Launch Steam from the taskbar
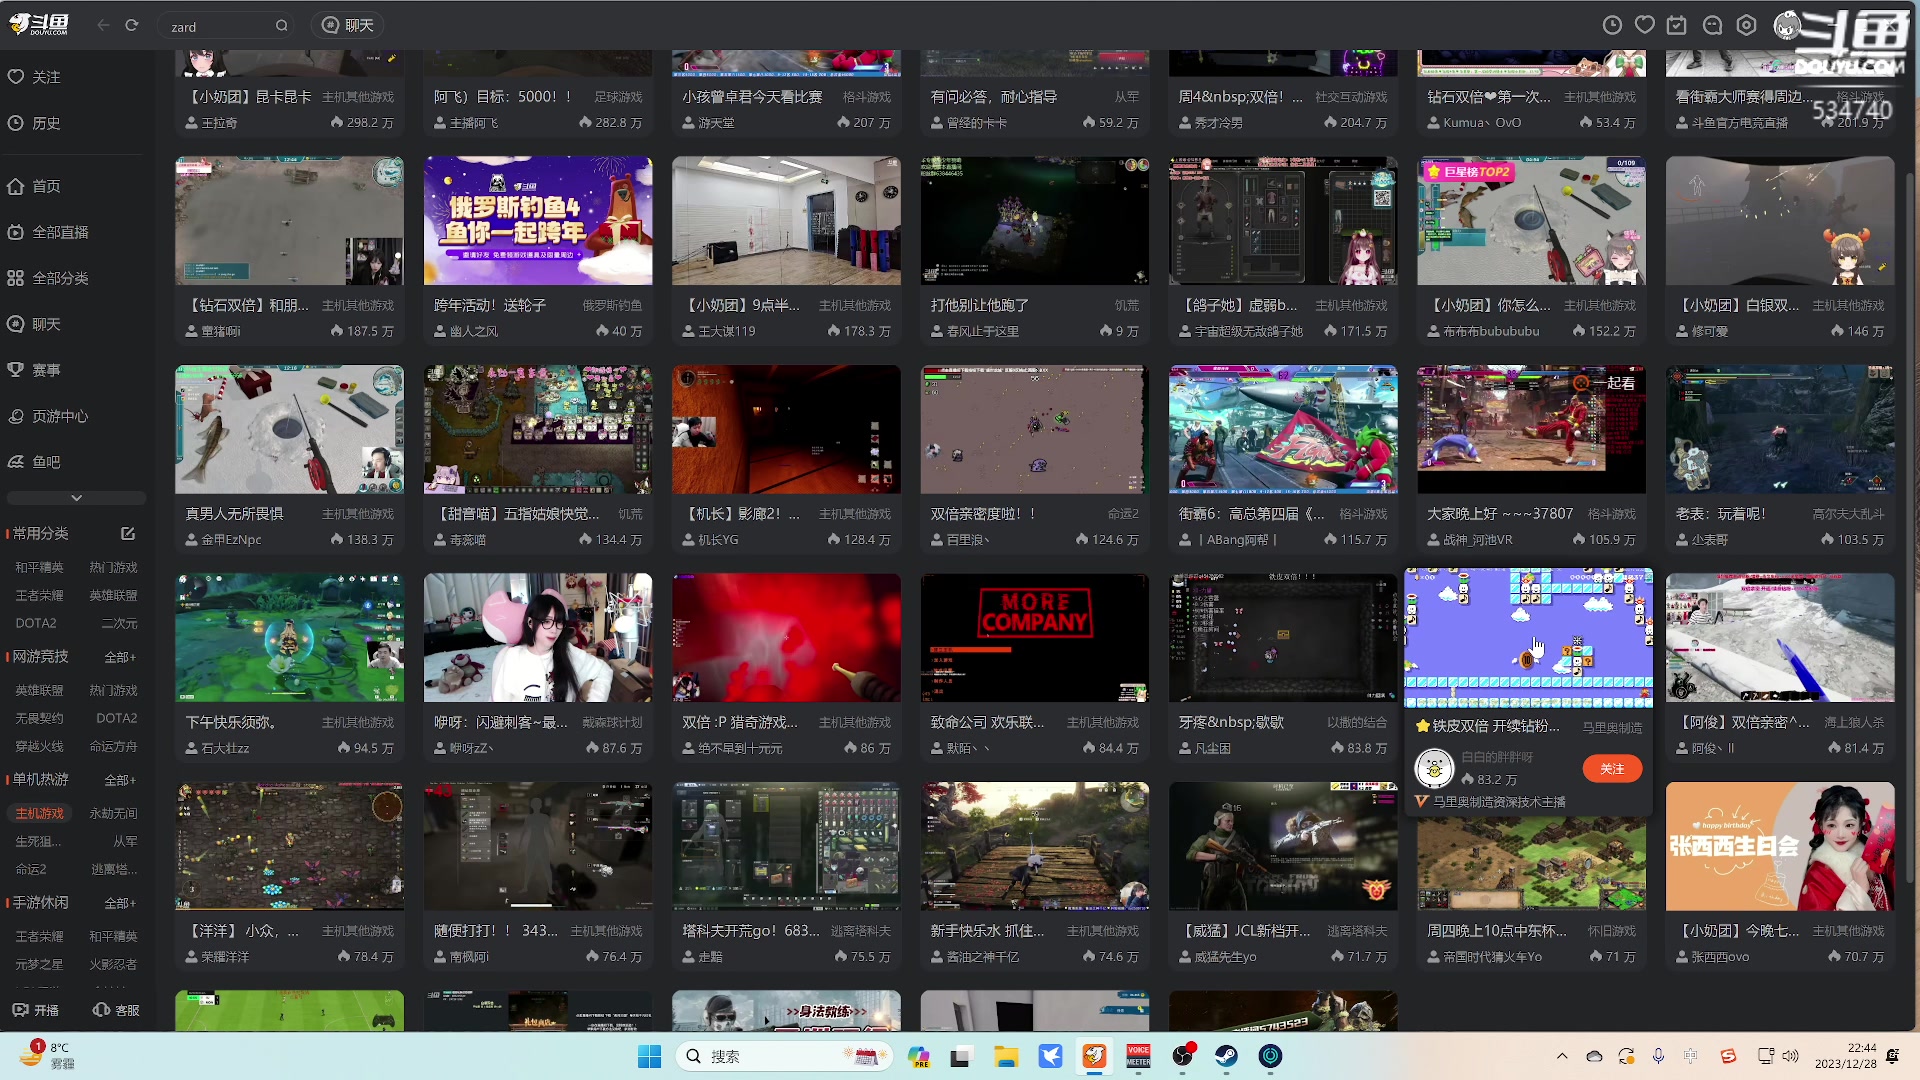Screen dimensions: 1920x1080 [x=1227, y=1056]
